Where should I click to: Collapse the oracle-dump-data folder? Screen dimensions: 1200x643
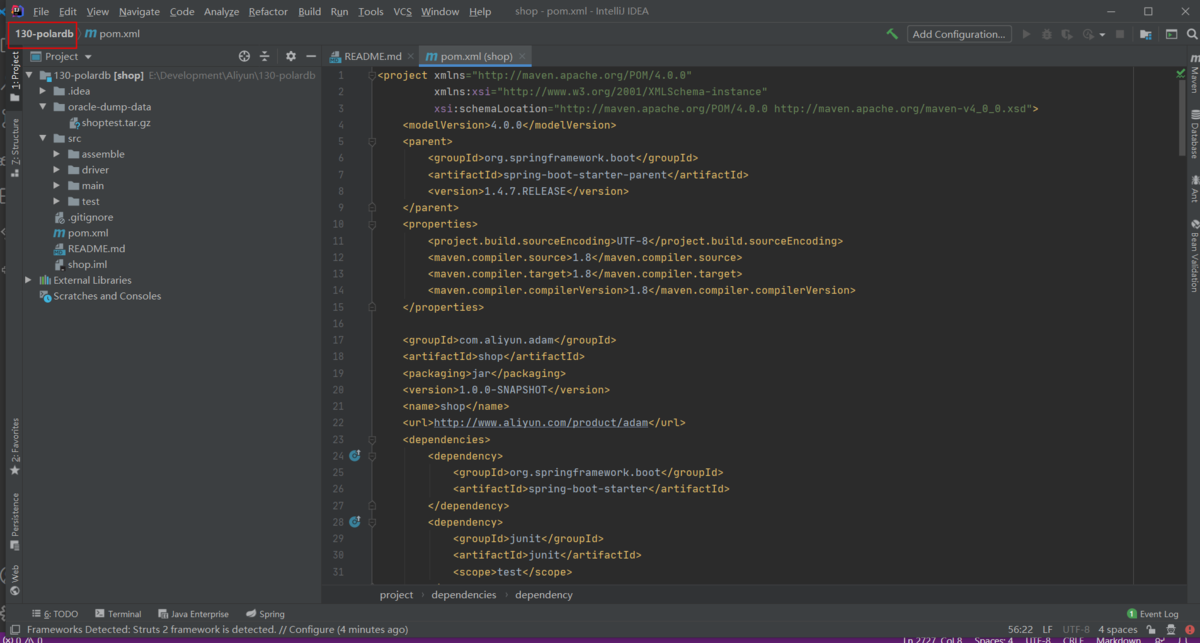click(43, 107)
